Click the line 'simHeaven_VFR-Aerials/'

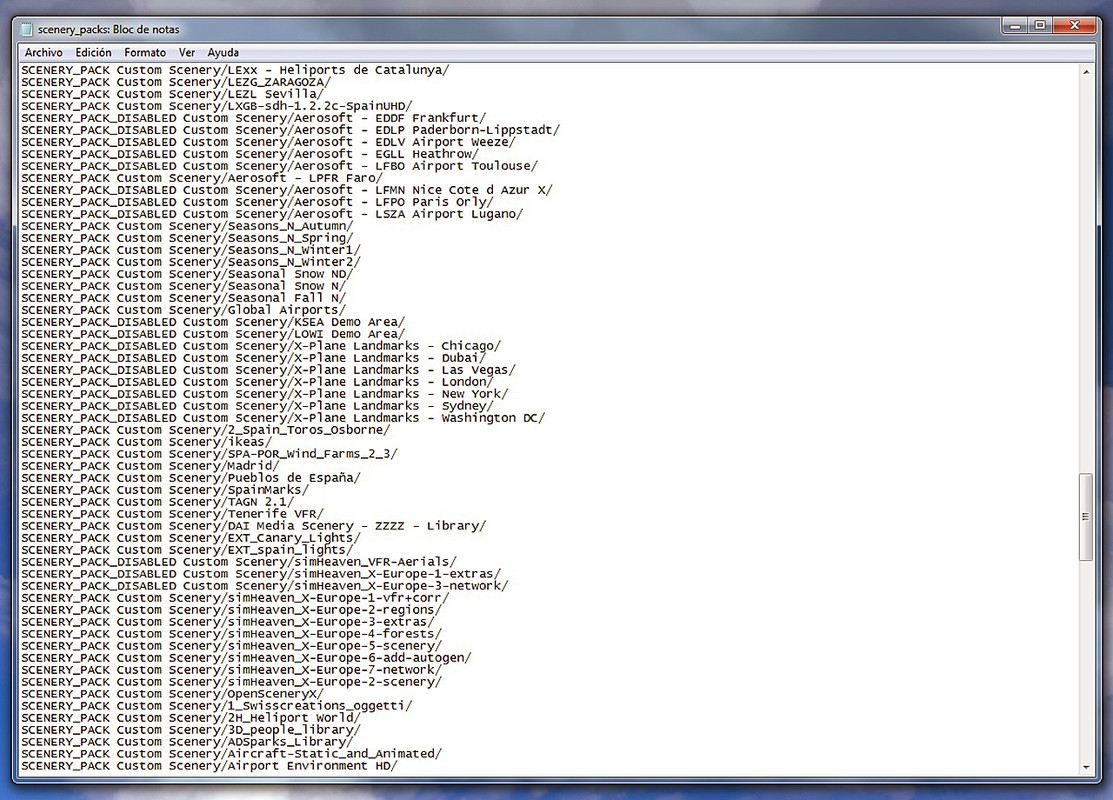click(x=239, y=562)
